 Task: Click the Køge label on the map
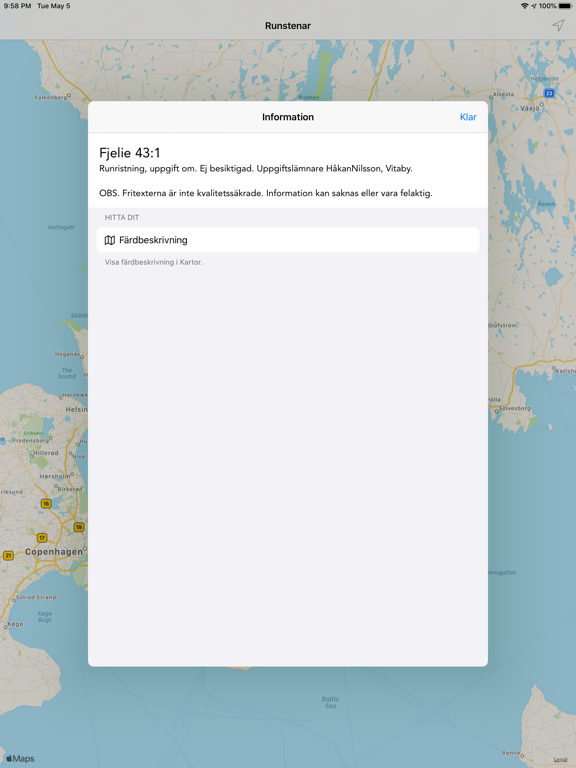coord(15,624)
